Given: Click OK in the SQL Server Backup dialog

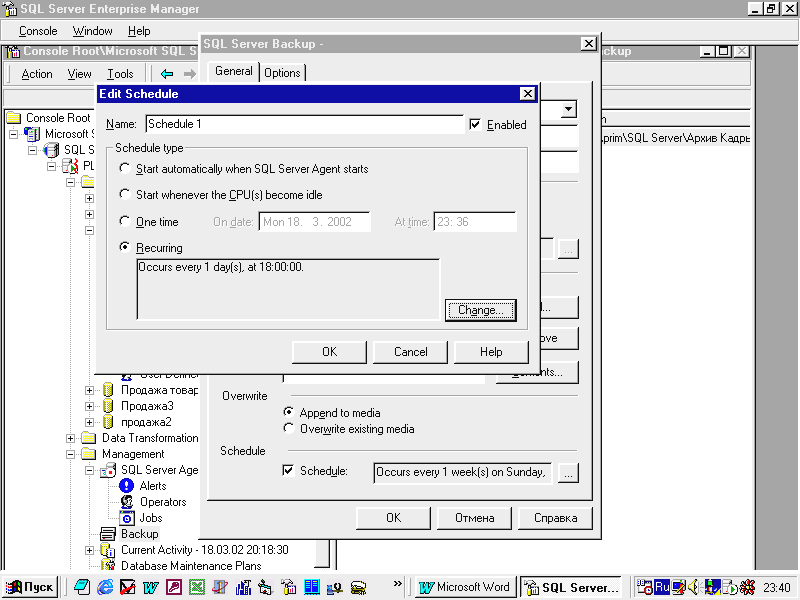Looking at the screenshot, I should point(393,518).
